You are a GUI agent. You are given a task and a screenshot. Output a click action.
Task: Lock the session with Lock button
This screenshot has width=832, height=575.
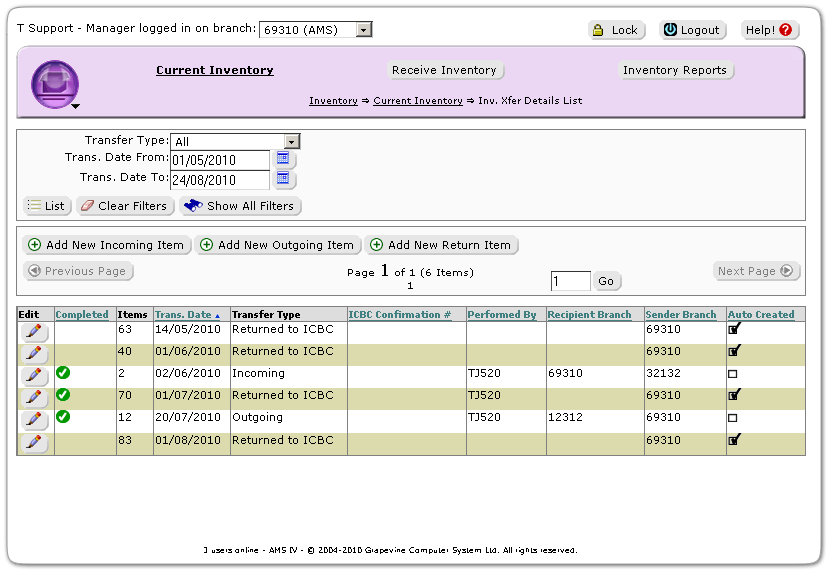tap(616, 30)
